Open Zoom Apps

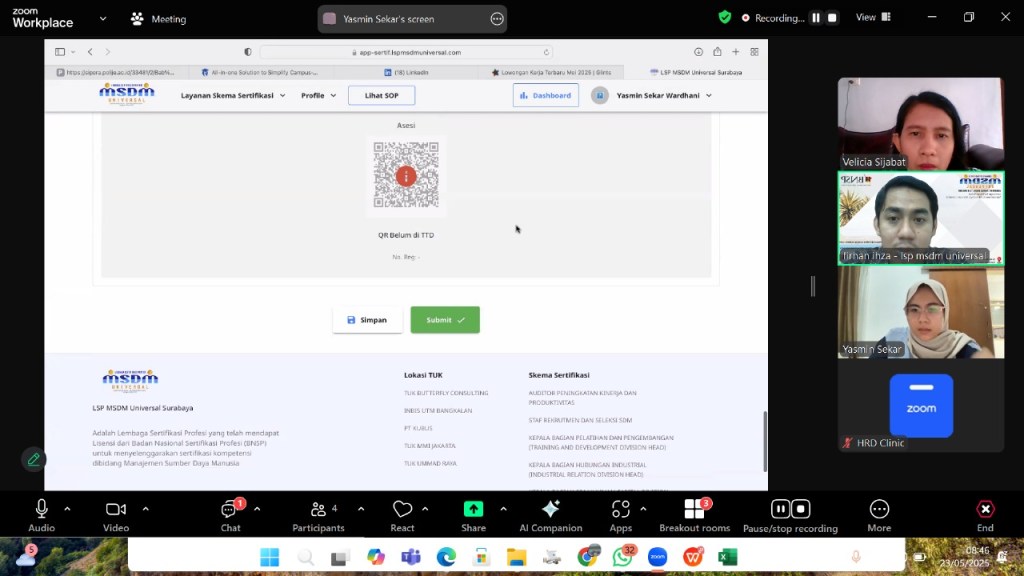click(620, 511)
